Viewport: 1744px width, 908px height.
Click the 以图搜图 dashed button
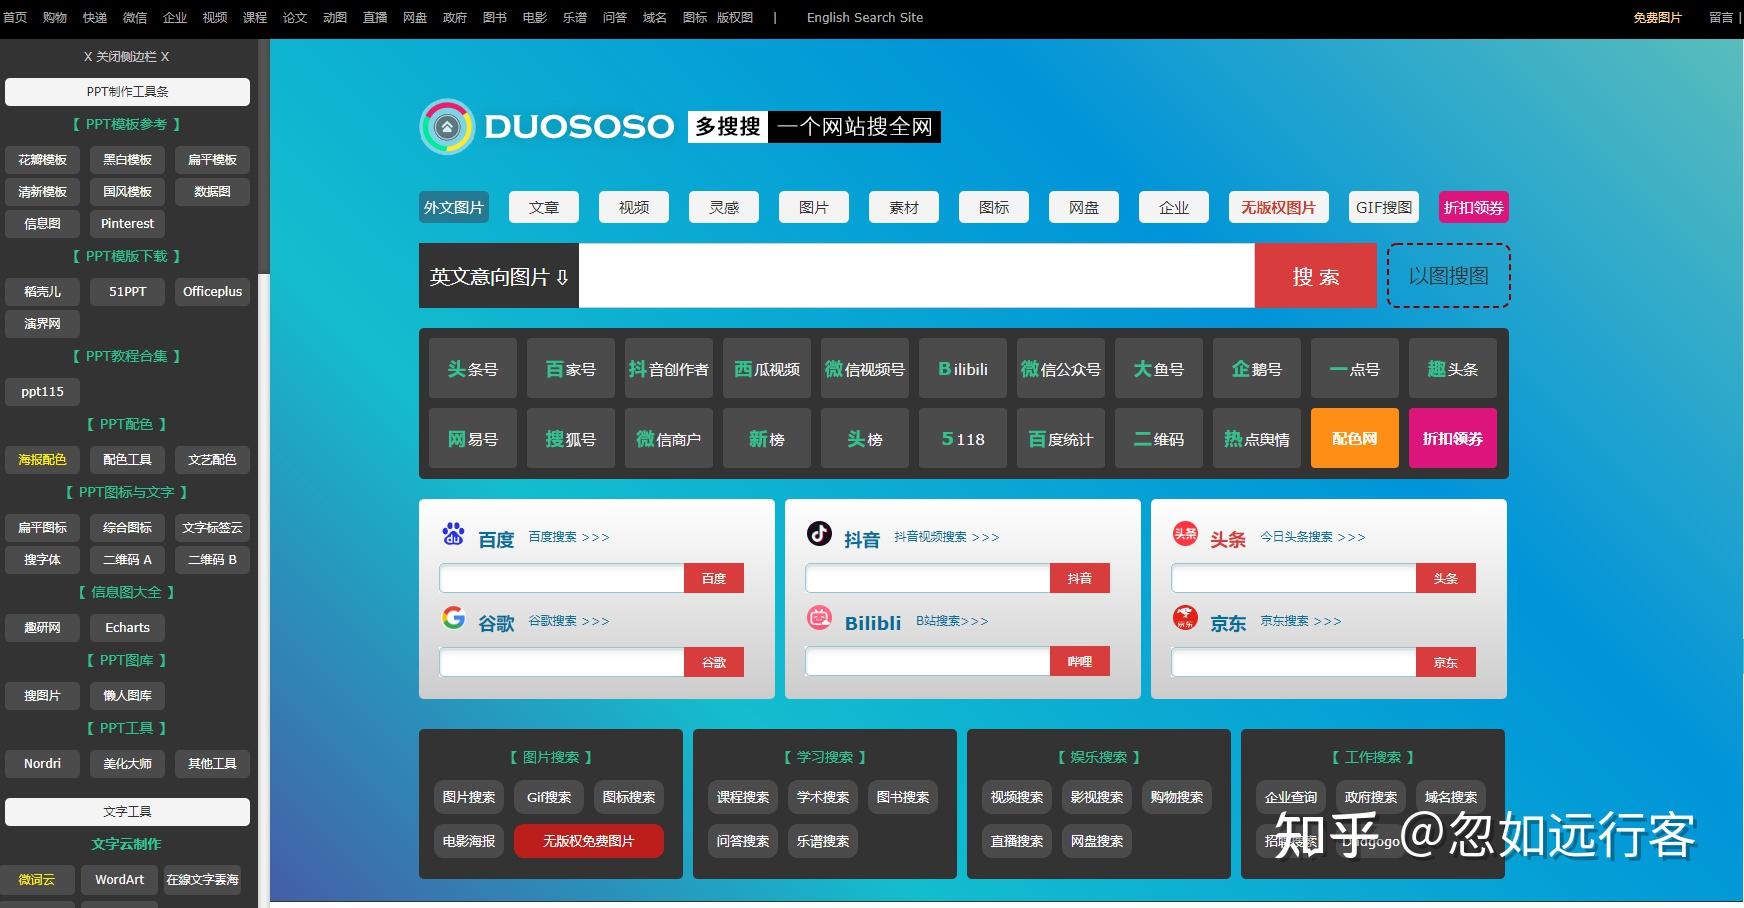click(x=1449, y=276)
